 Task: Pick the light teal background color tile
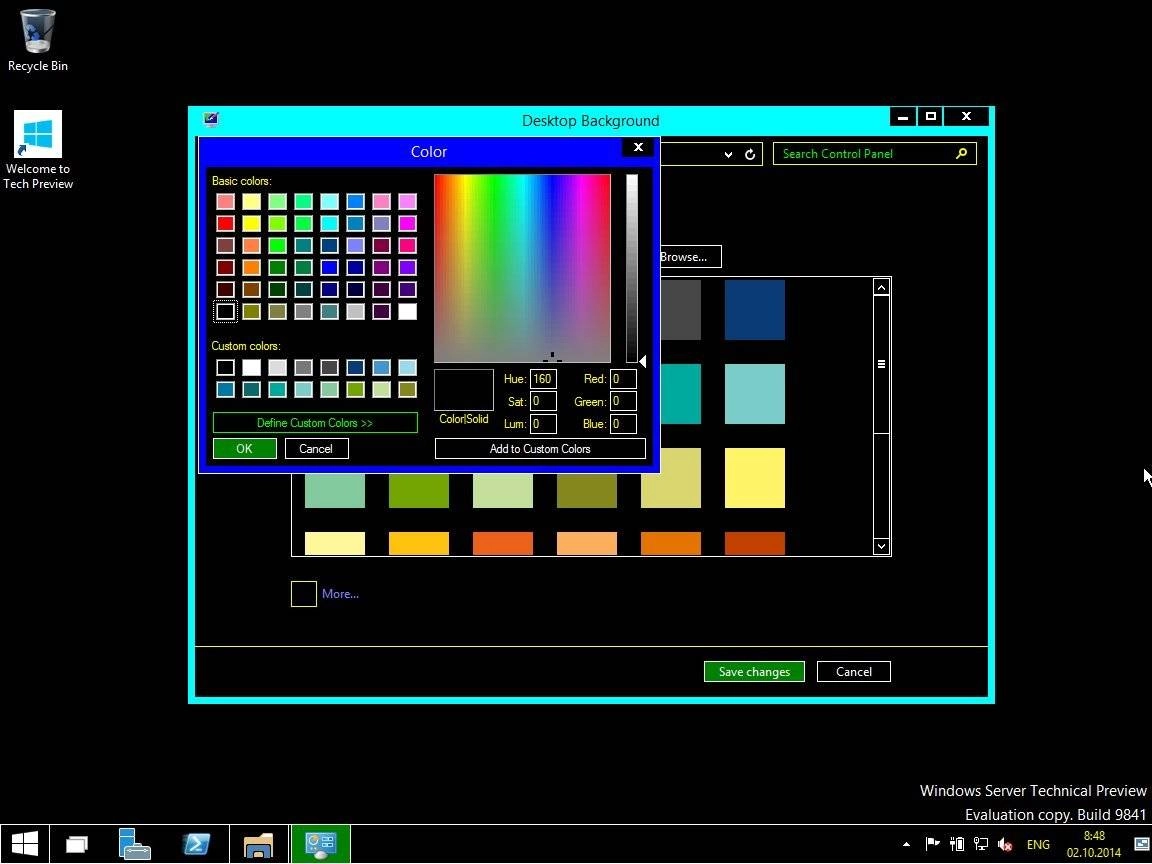tap(755, 394)
